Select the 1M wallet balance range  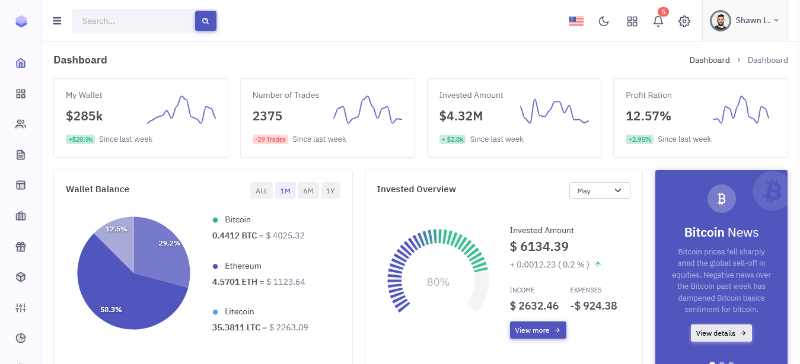click(x=285, y=191)
